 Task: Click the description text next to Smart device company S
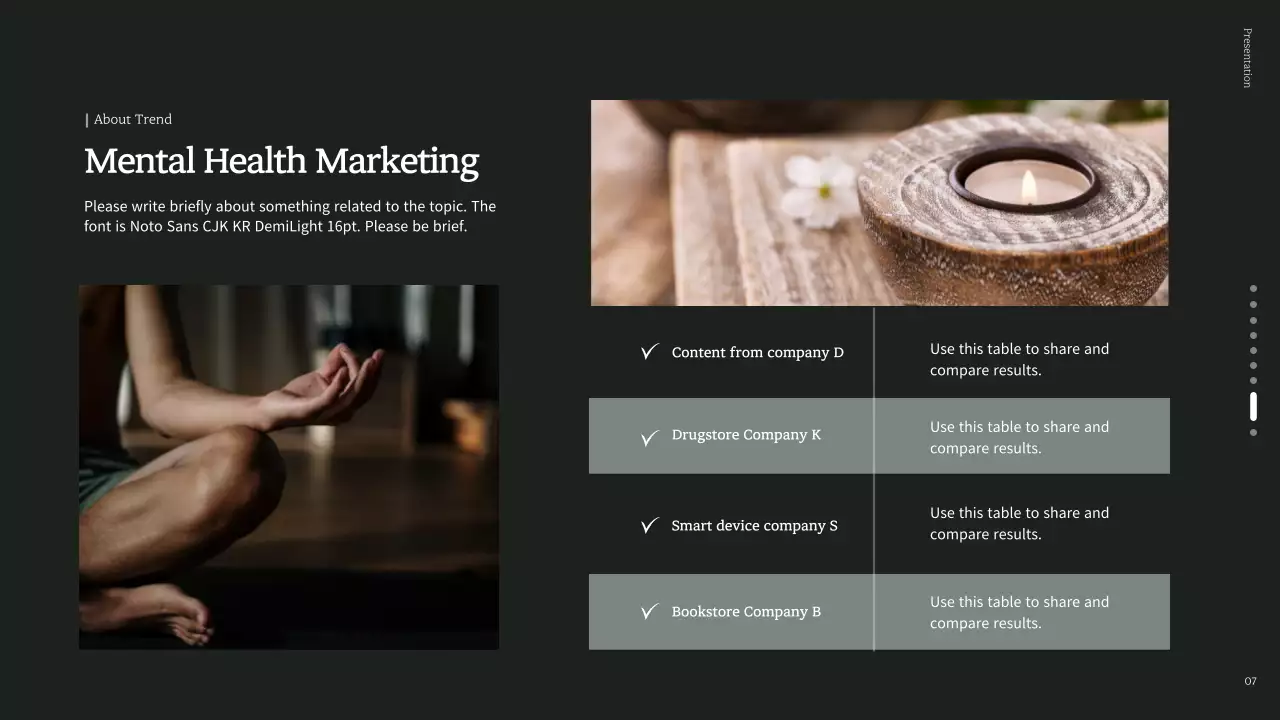(x=1019, y=523)
